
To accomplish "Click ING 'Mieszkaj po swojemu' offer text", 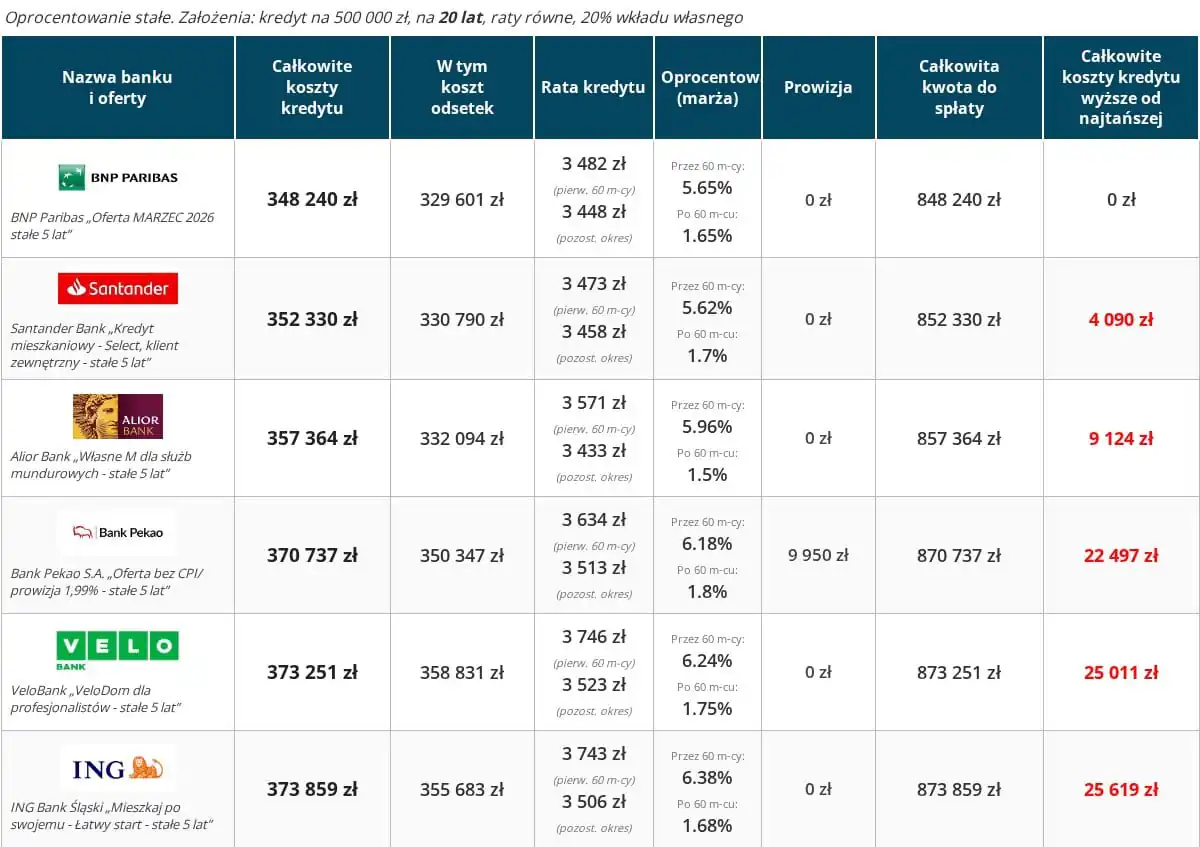I will pos(112,815).
